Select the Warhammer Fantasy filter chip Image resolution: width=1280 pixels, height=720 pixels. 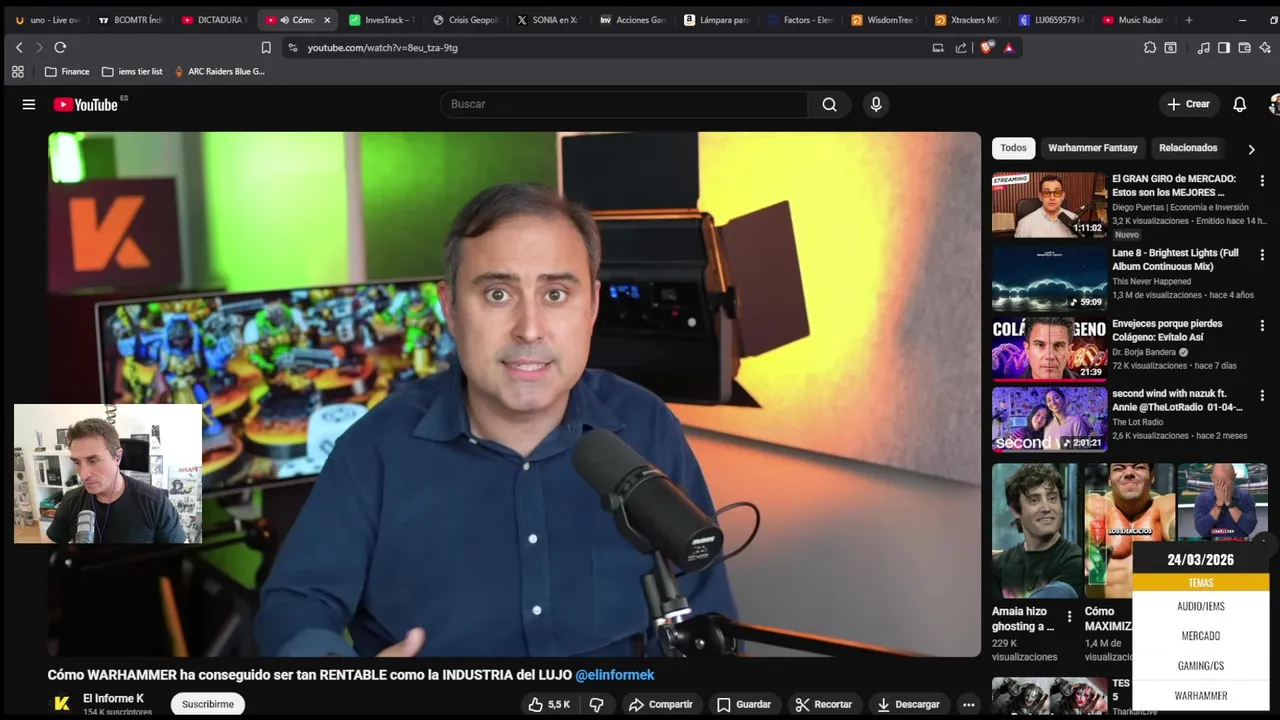[1092, 148]
